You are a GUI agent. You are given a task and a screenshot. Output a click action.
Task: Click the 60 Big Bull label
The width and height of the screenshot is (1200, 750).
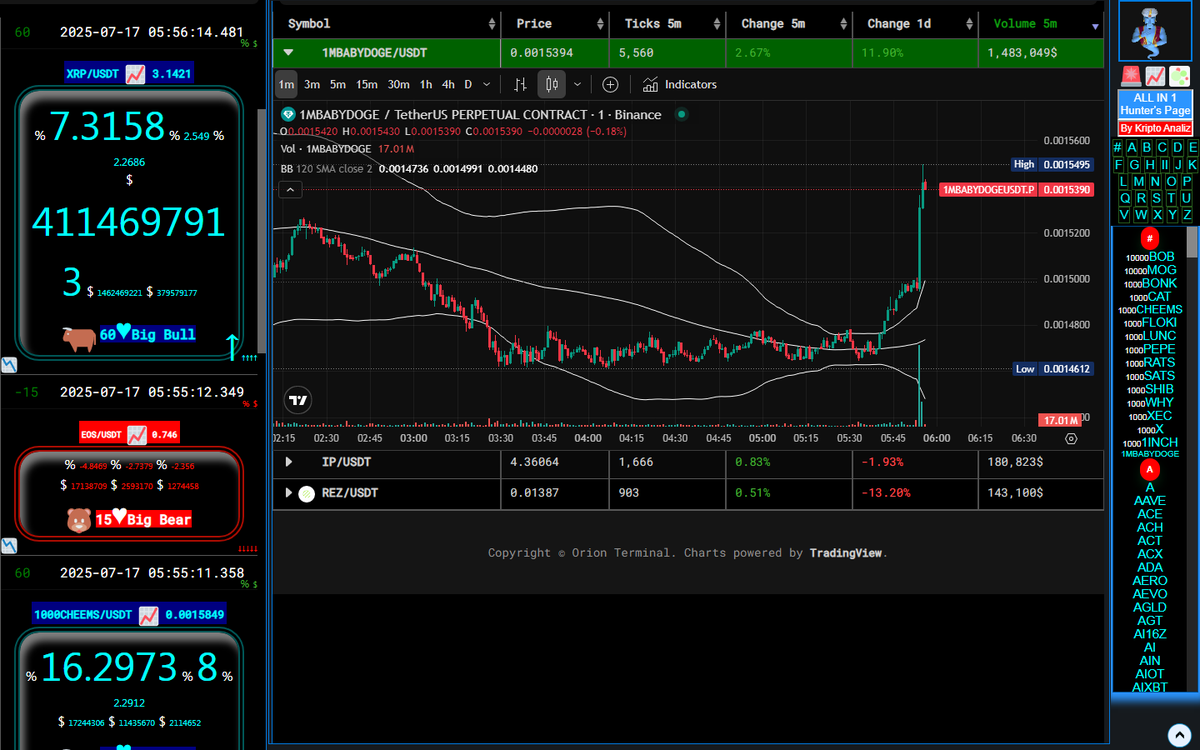coord(147,335)
